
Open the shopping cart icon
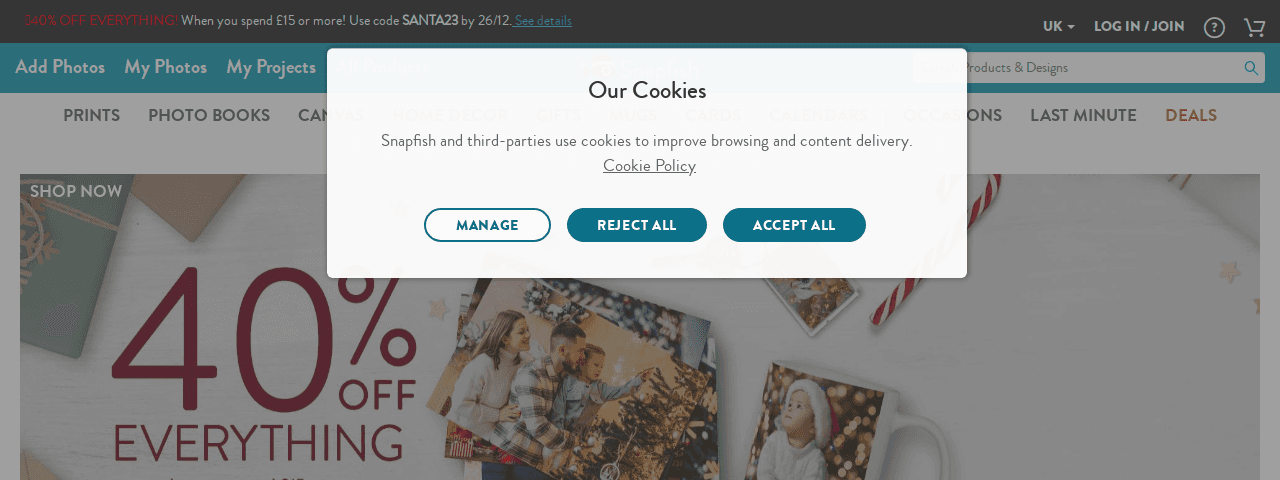pyautogui.click(x=1254, y=27)
